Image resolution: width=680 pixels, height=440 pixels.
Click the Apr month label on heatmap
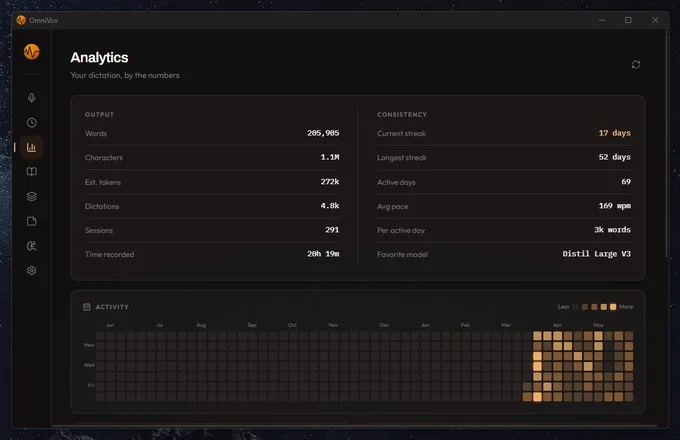pyautogui.click(x=557, y=325)
